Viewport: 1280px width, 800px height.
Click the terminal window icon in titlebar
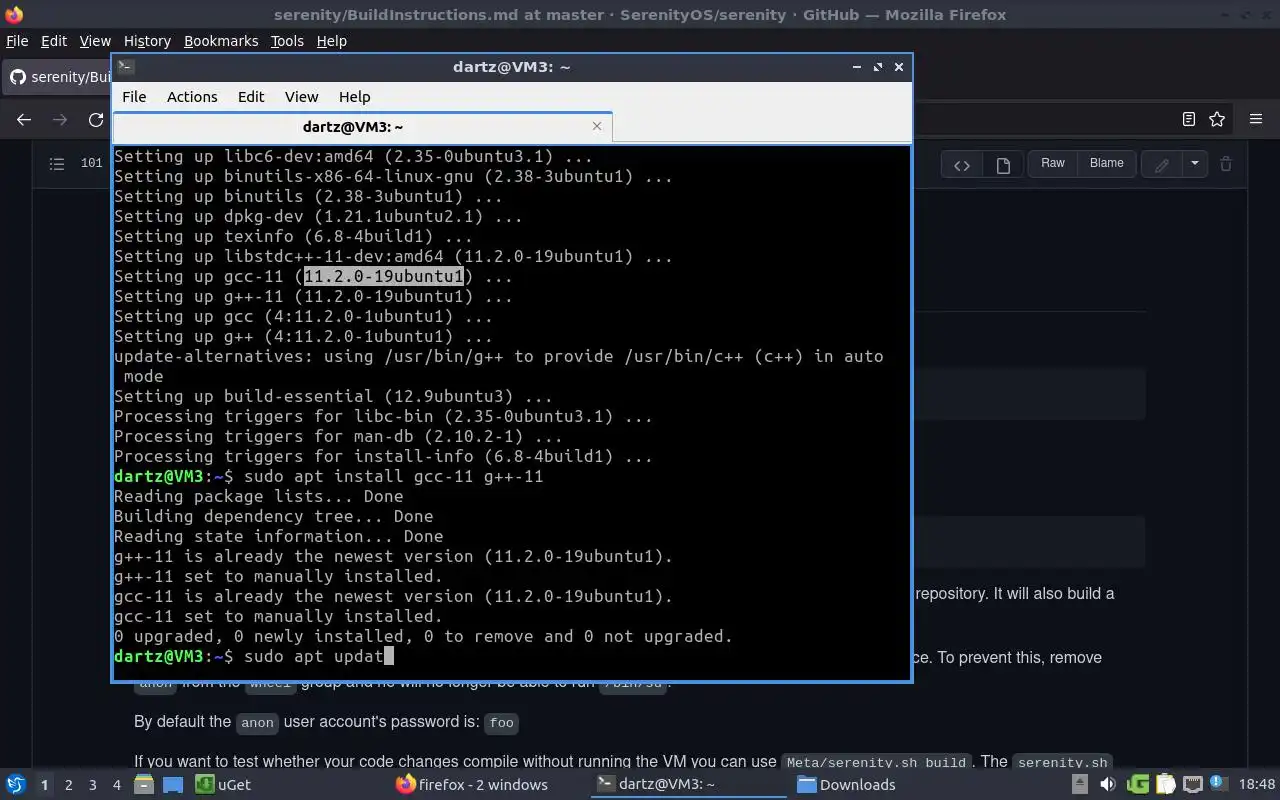pos(125,67)
